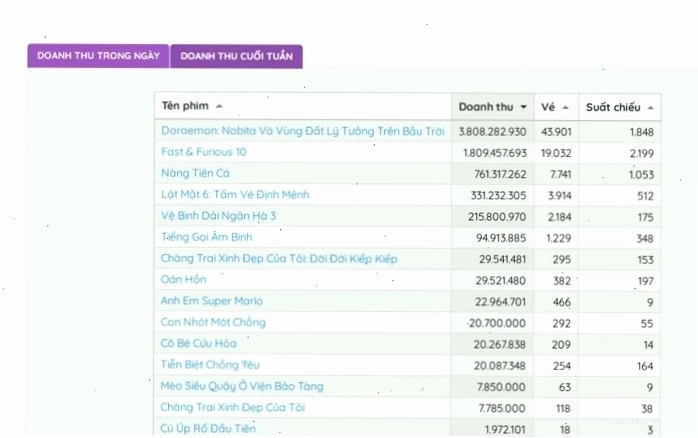Select revenue value 20.267.838

(500, 345)
